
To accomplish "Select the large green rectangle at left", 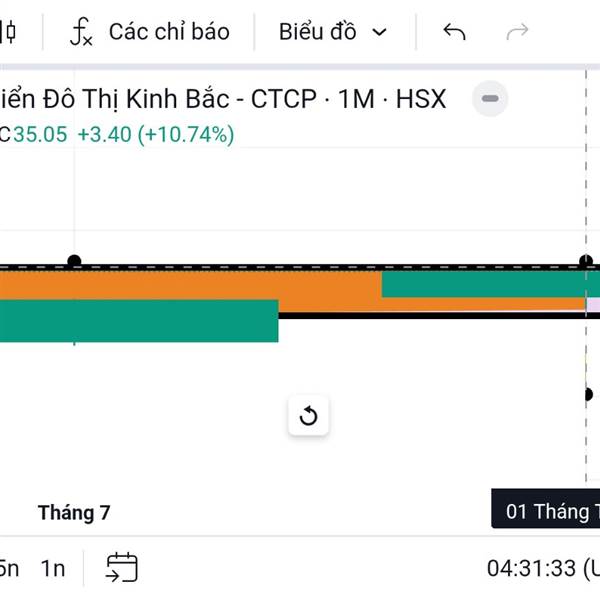I will click(x=139, y=321).
